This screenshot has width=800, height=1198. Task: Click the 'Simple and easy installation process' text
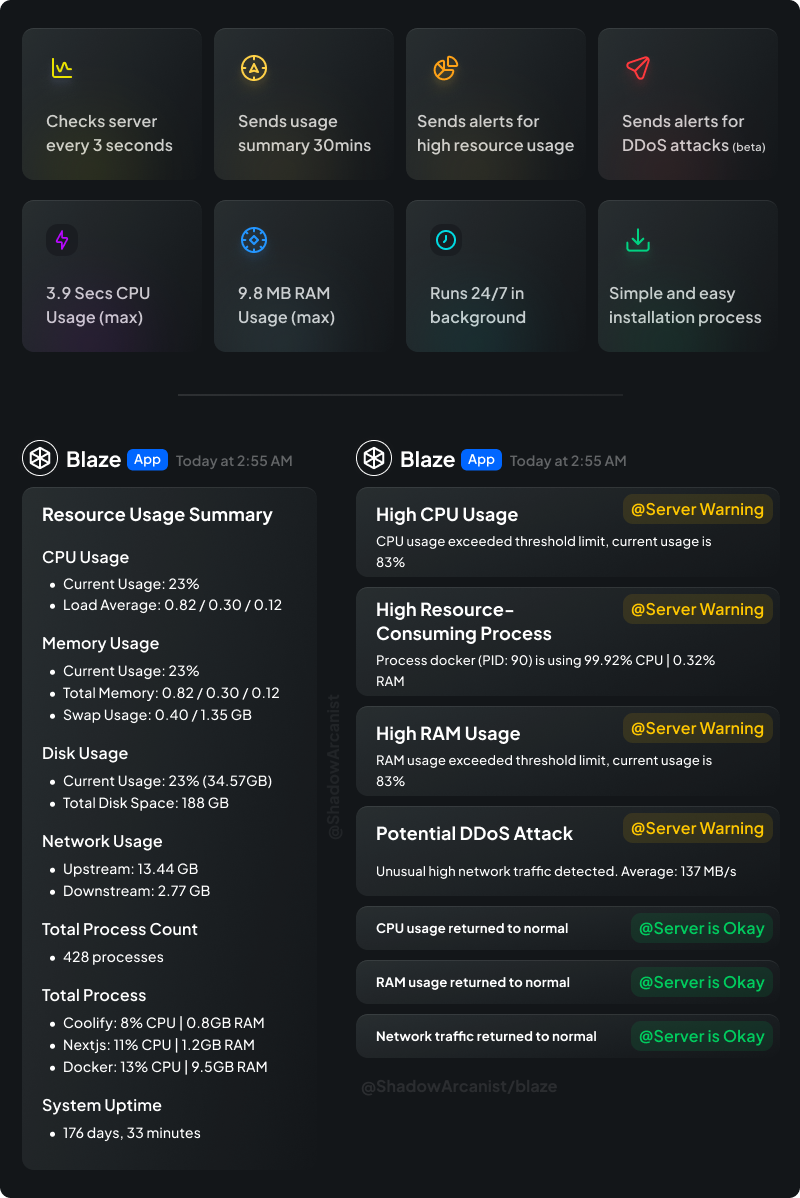click(685, 306)
